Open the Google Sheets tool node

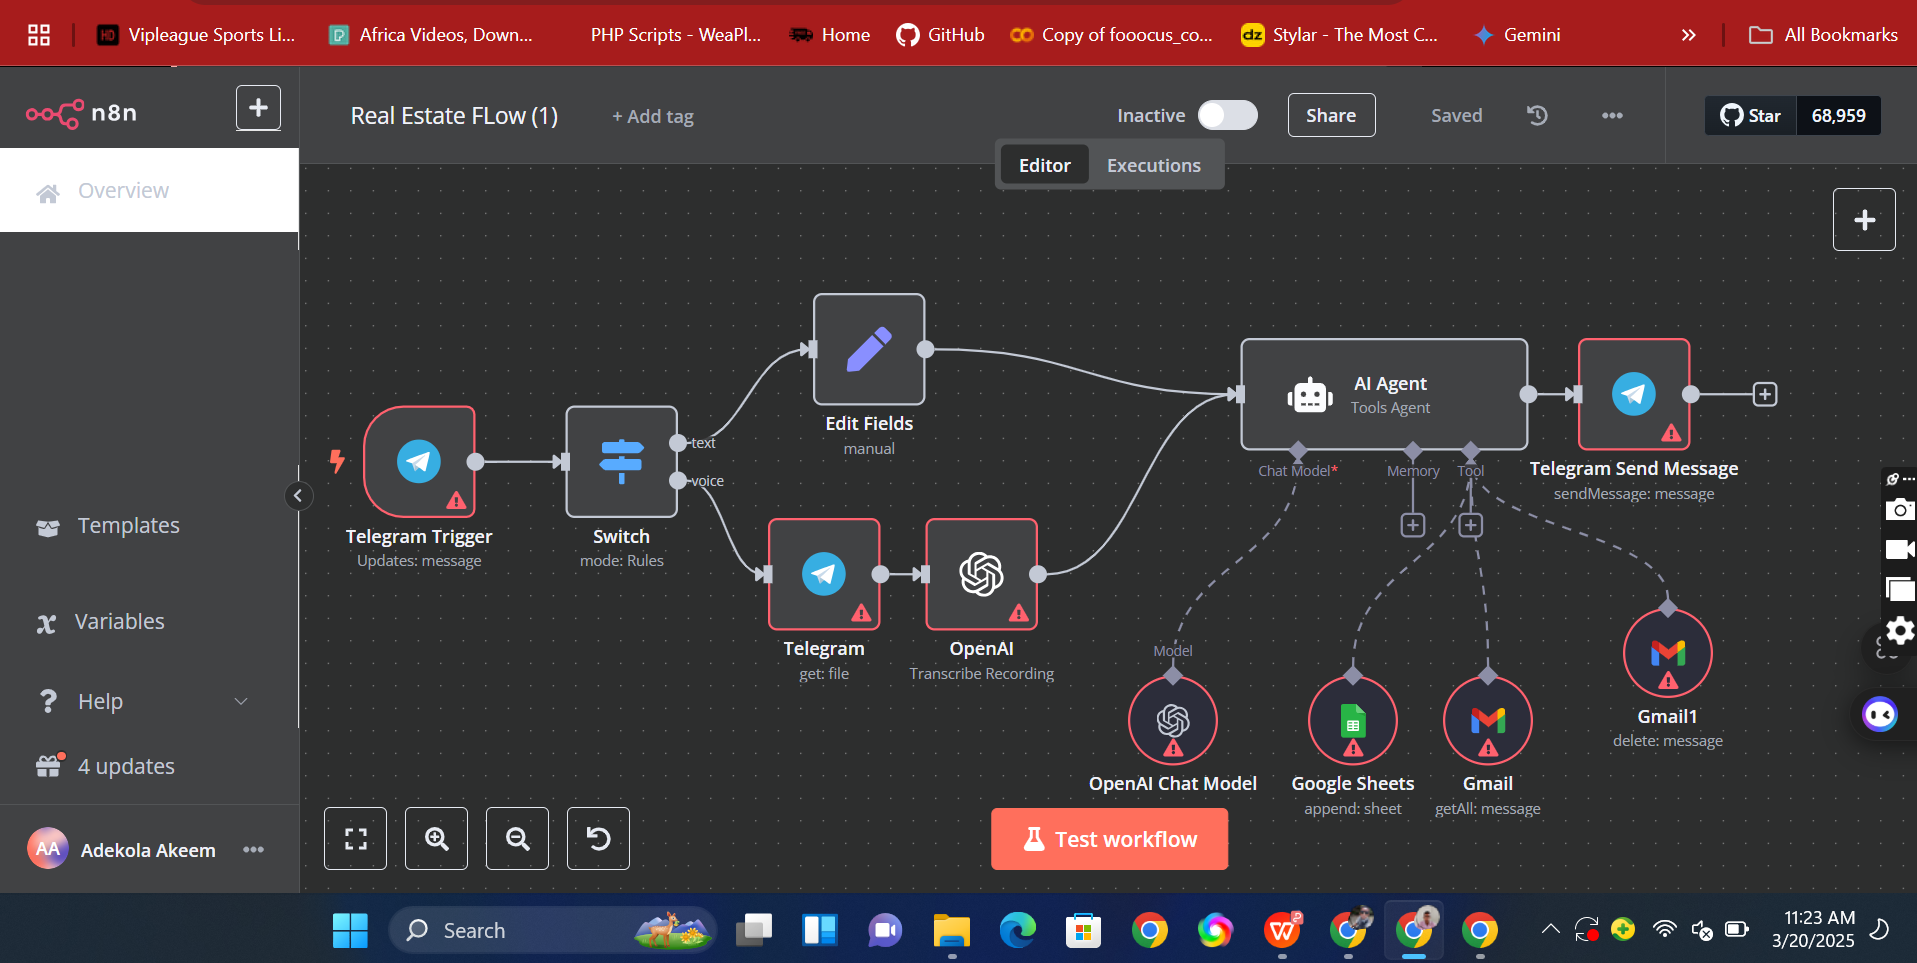tap(1352, 721)
